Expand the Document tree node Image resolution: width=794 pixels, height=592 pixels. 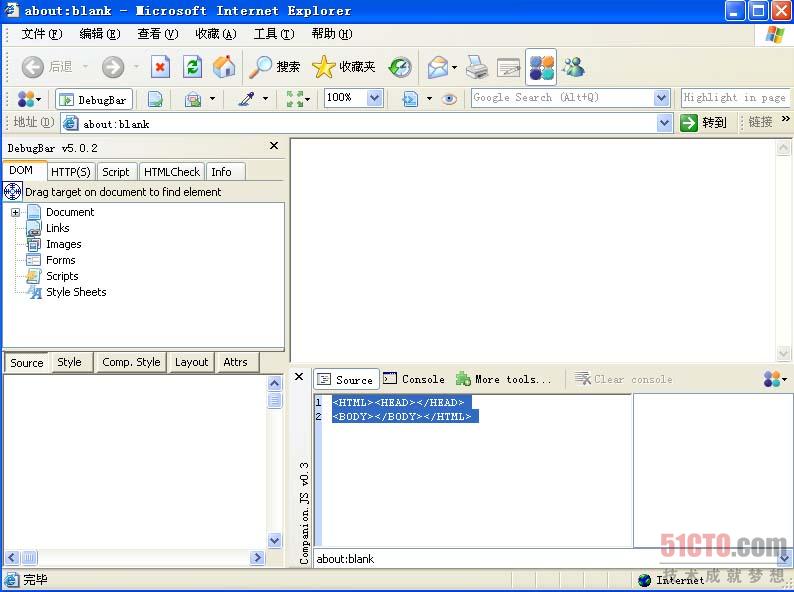pyautogui.click(x=15, y=212)
